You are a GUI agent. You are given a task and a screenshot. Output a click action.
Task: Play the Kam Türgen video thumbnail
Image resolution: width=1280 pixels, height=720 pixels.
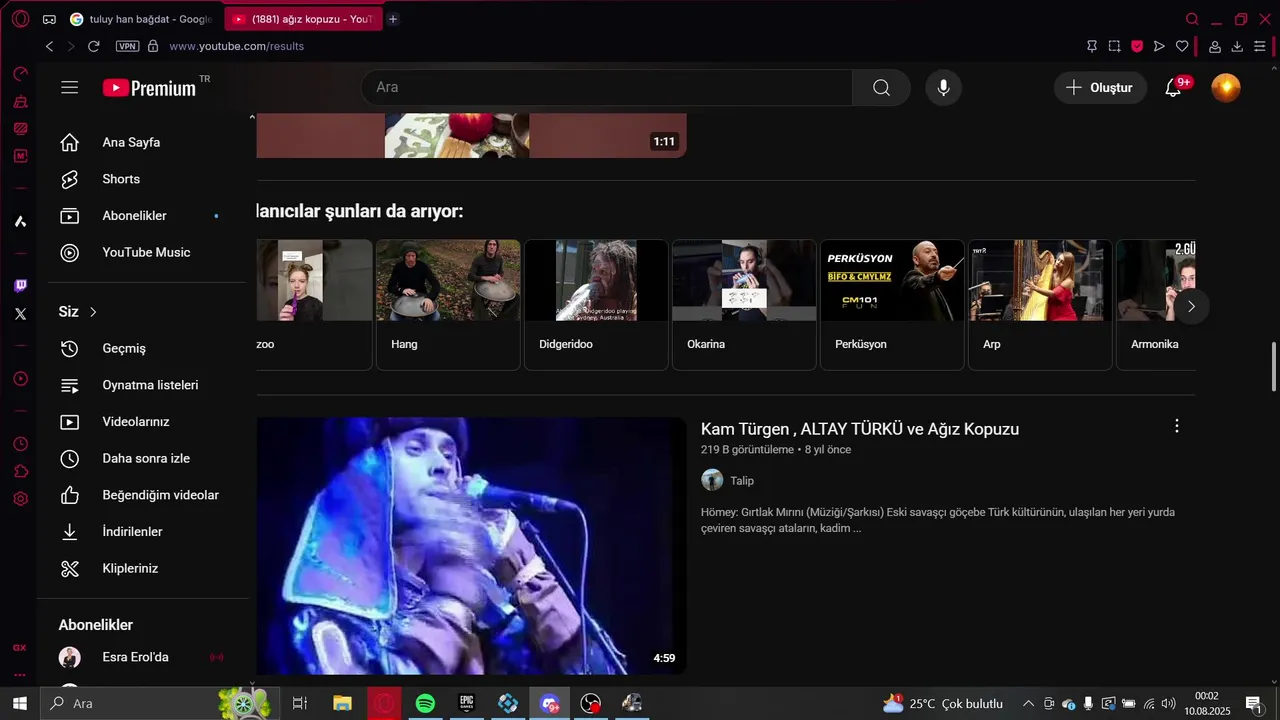click(471, 545)
